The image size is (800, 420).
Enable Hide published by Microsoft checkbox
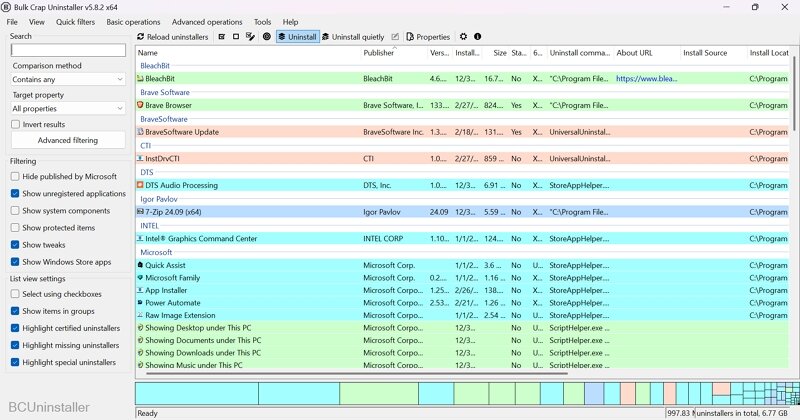pyautogui.click(x=15, y=176)
